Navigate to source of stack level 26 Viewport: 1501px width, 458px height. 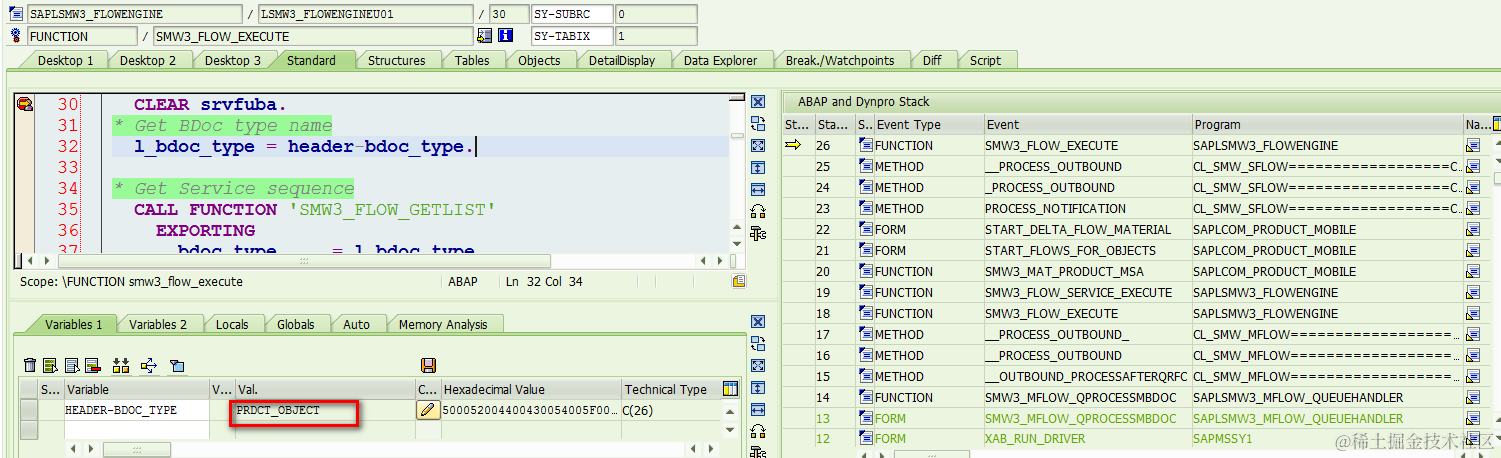(1473, 146)
